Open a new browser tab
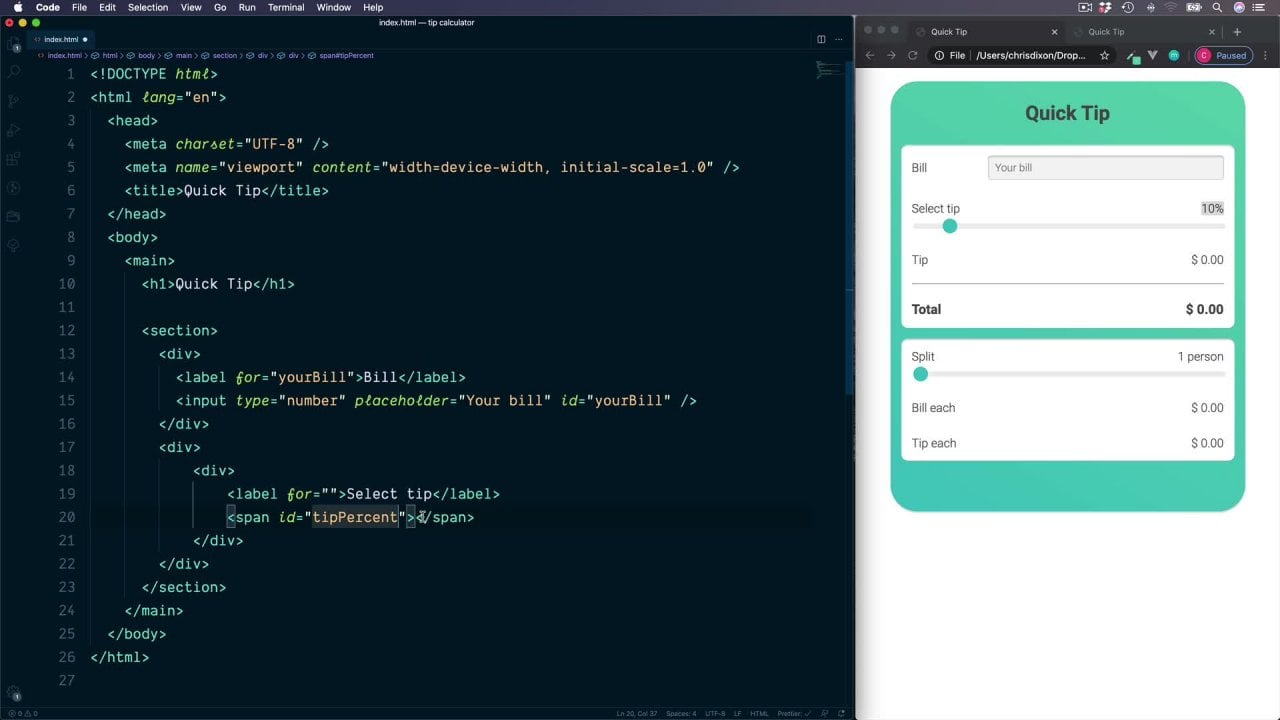Screen dimensions: 1280x720 click(1237, 32)
